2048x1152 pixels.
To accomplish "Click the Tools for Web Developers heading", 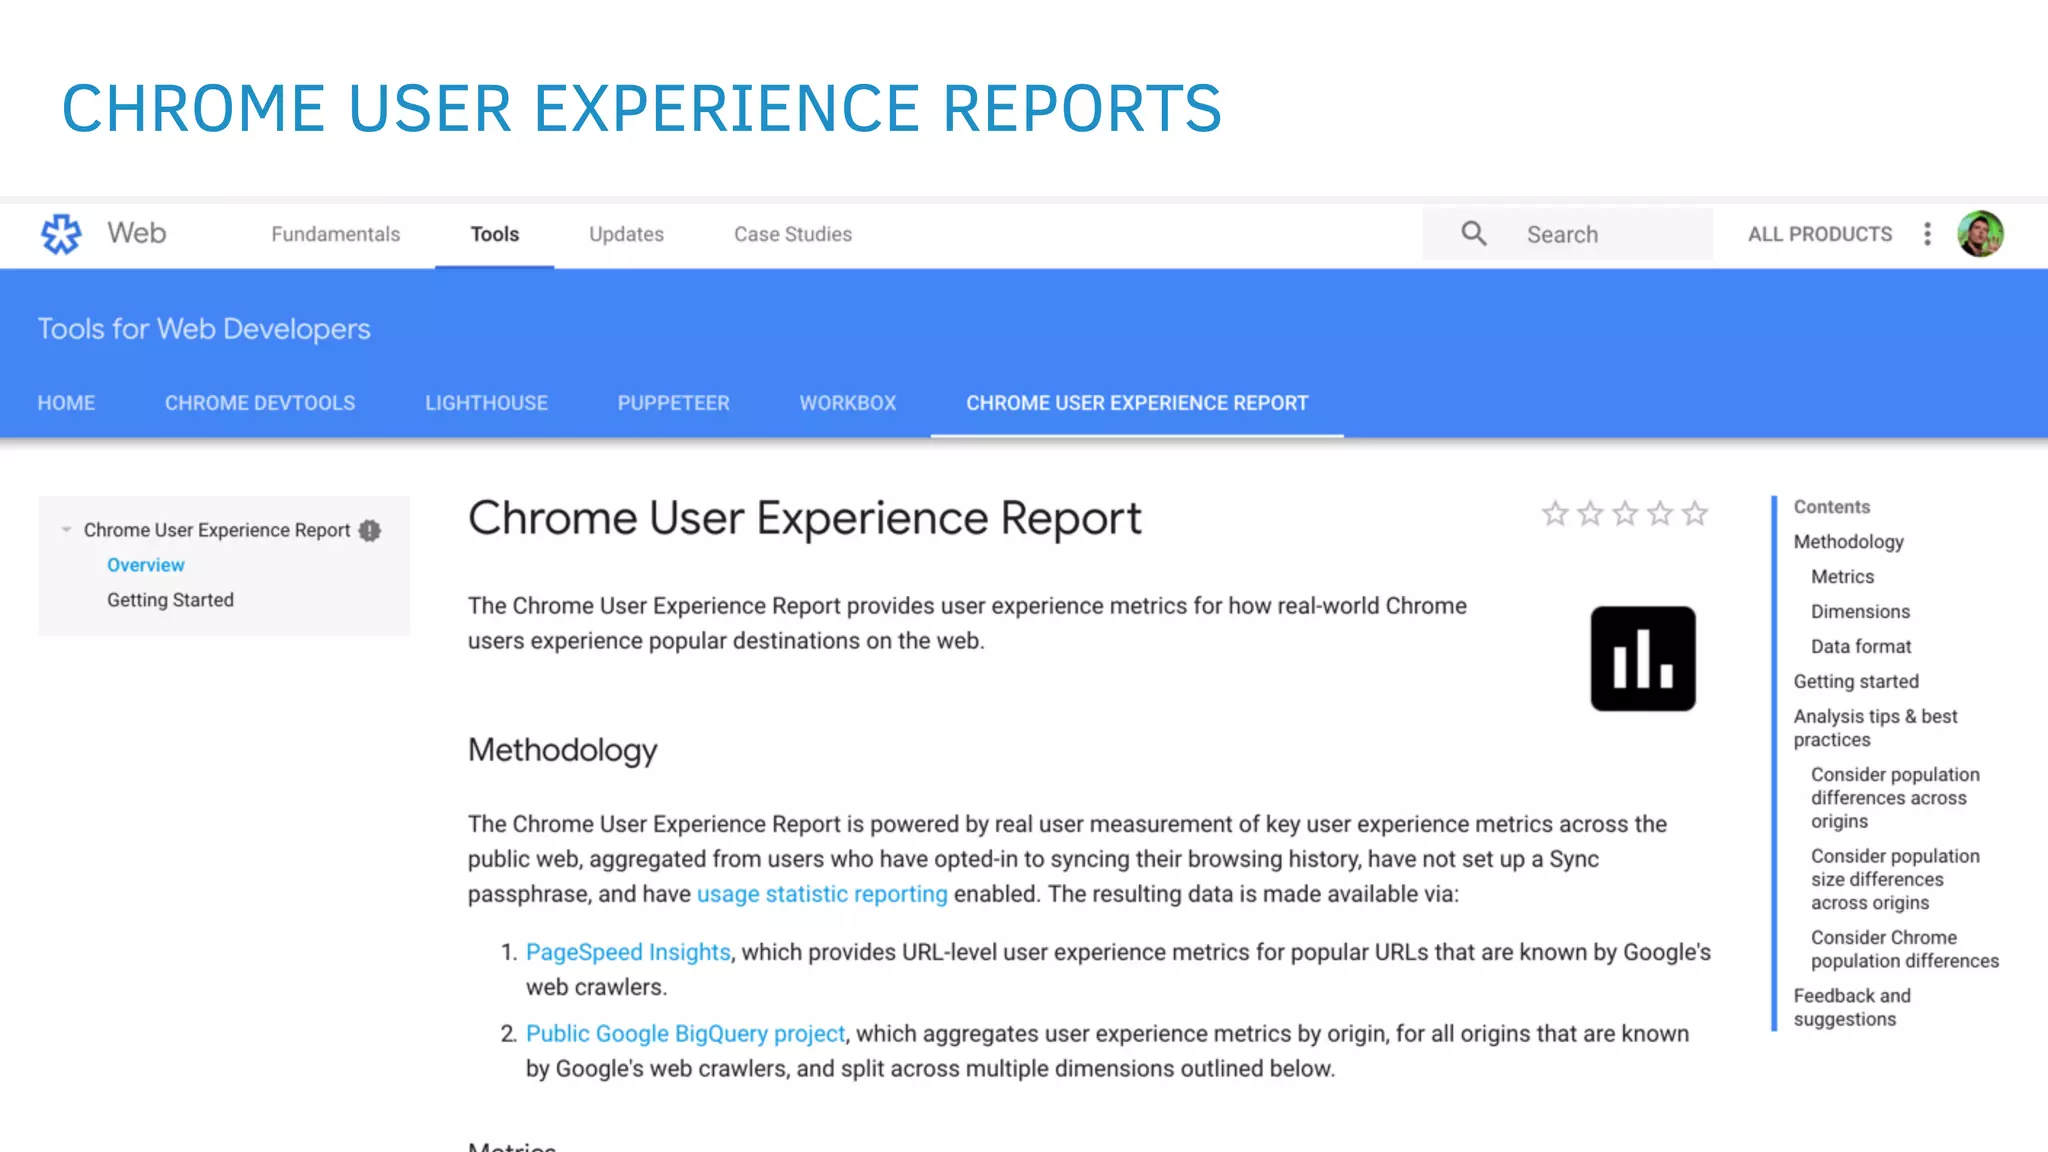I will pyautogui.click(x=204, y=329).
